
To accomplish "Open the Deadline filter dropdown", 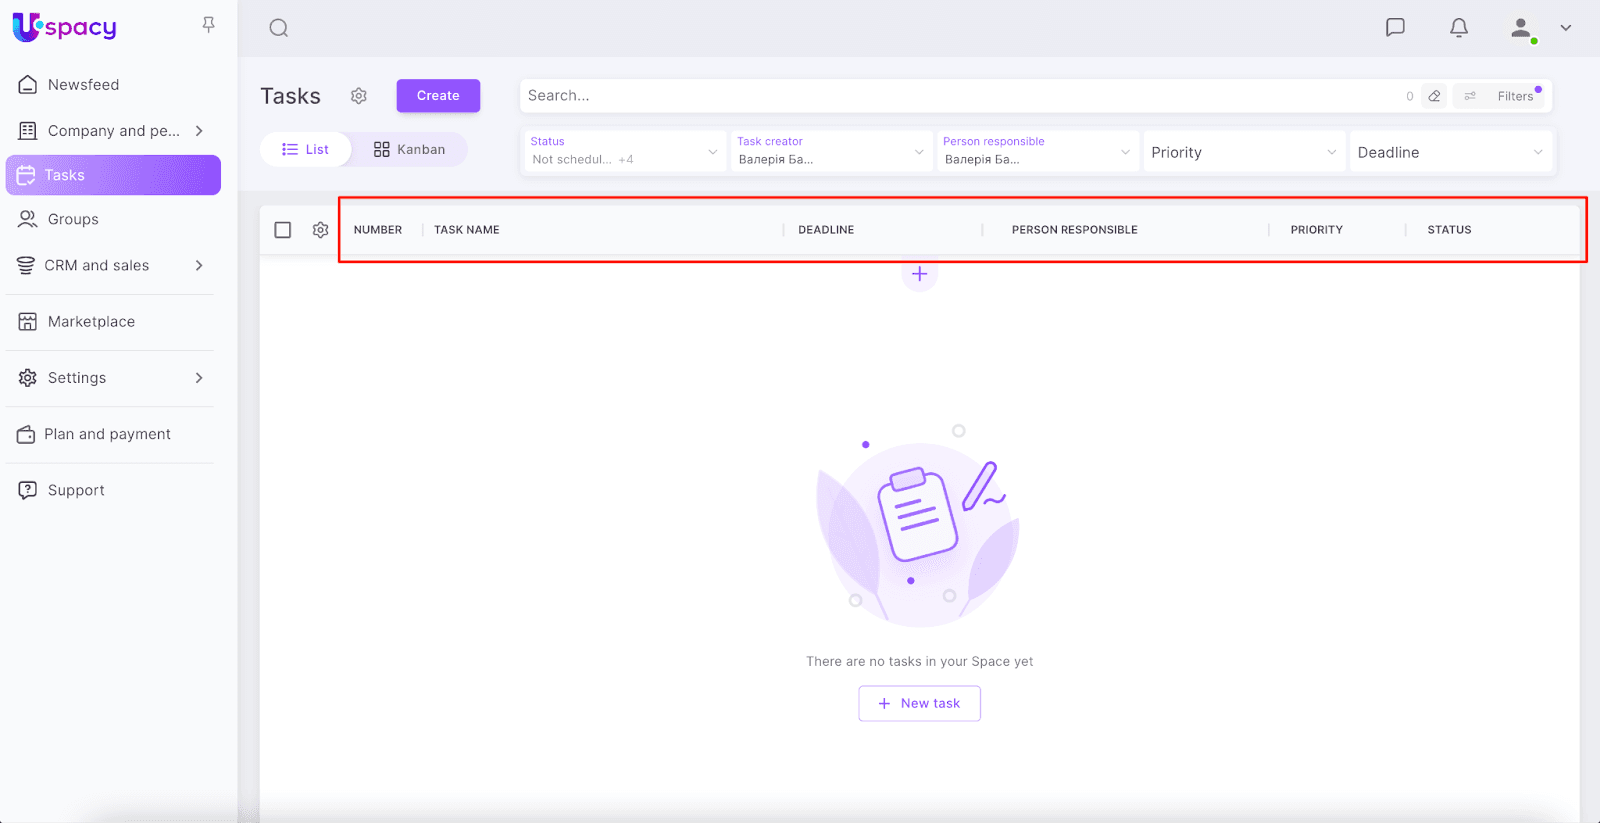I will point(1451,152).
